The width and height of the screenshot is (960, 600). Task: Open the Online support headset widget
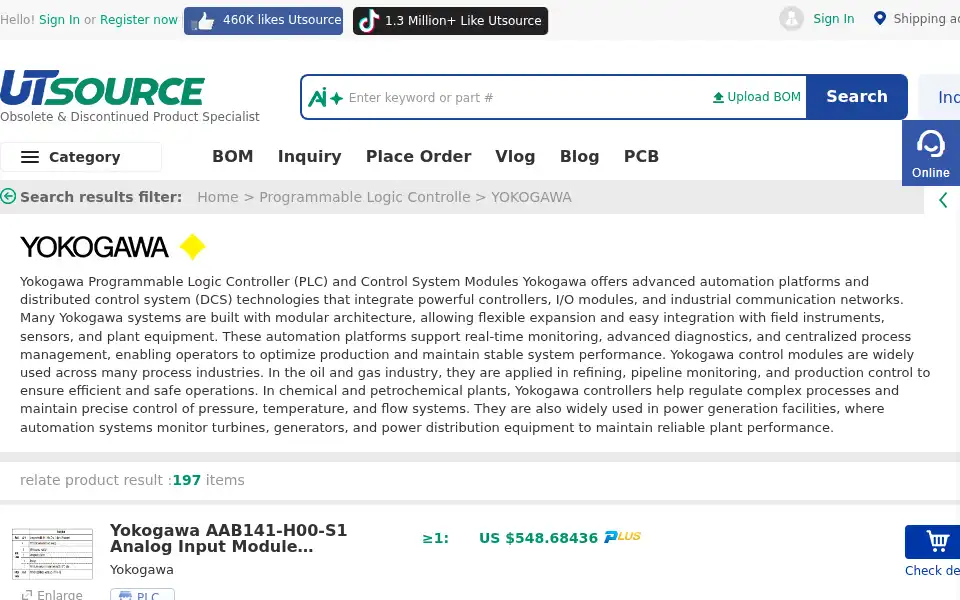[x=931, y=153]
